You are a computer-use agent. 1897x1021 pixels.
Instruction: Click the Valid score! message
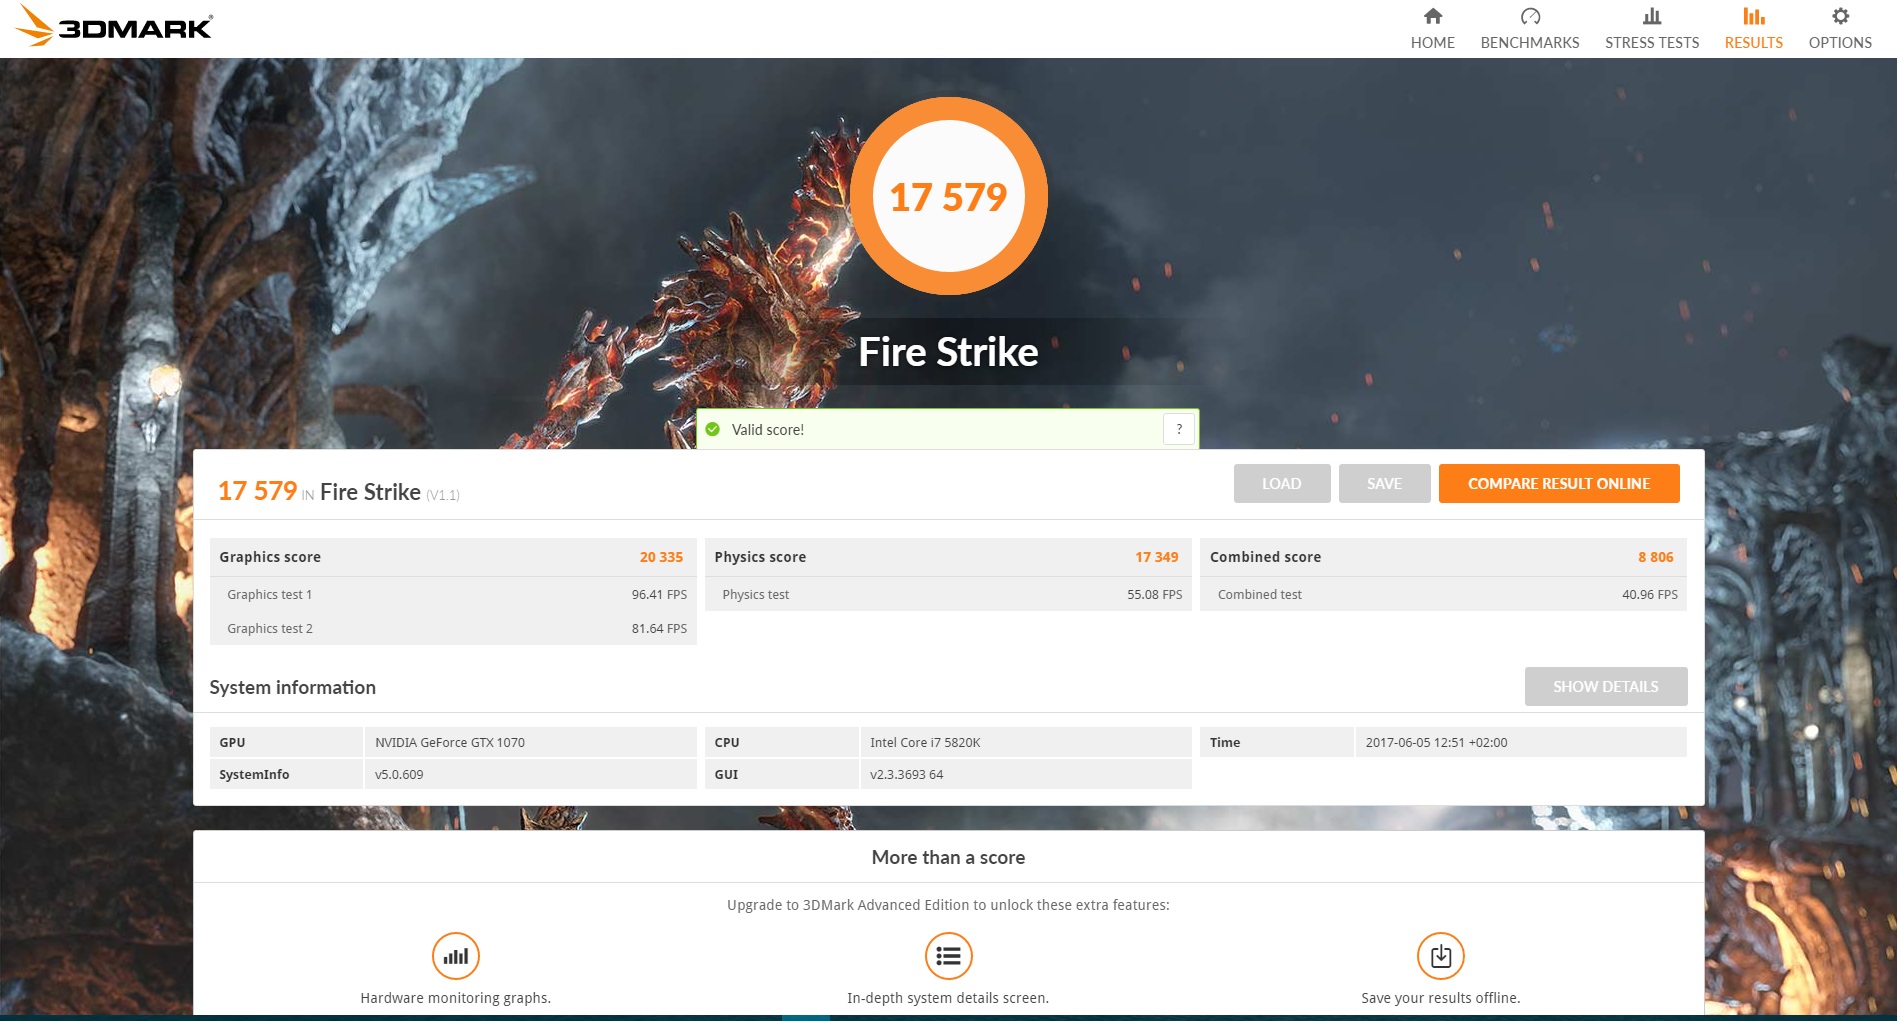768,429
